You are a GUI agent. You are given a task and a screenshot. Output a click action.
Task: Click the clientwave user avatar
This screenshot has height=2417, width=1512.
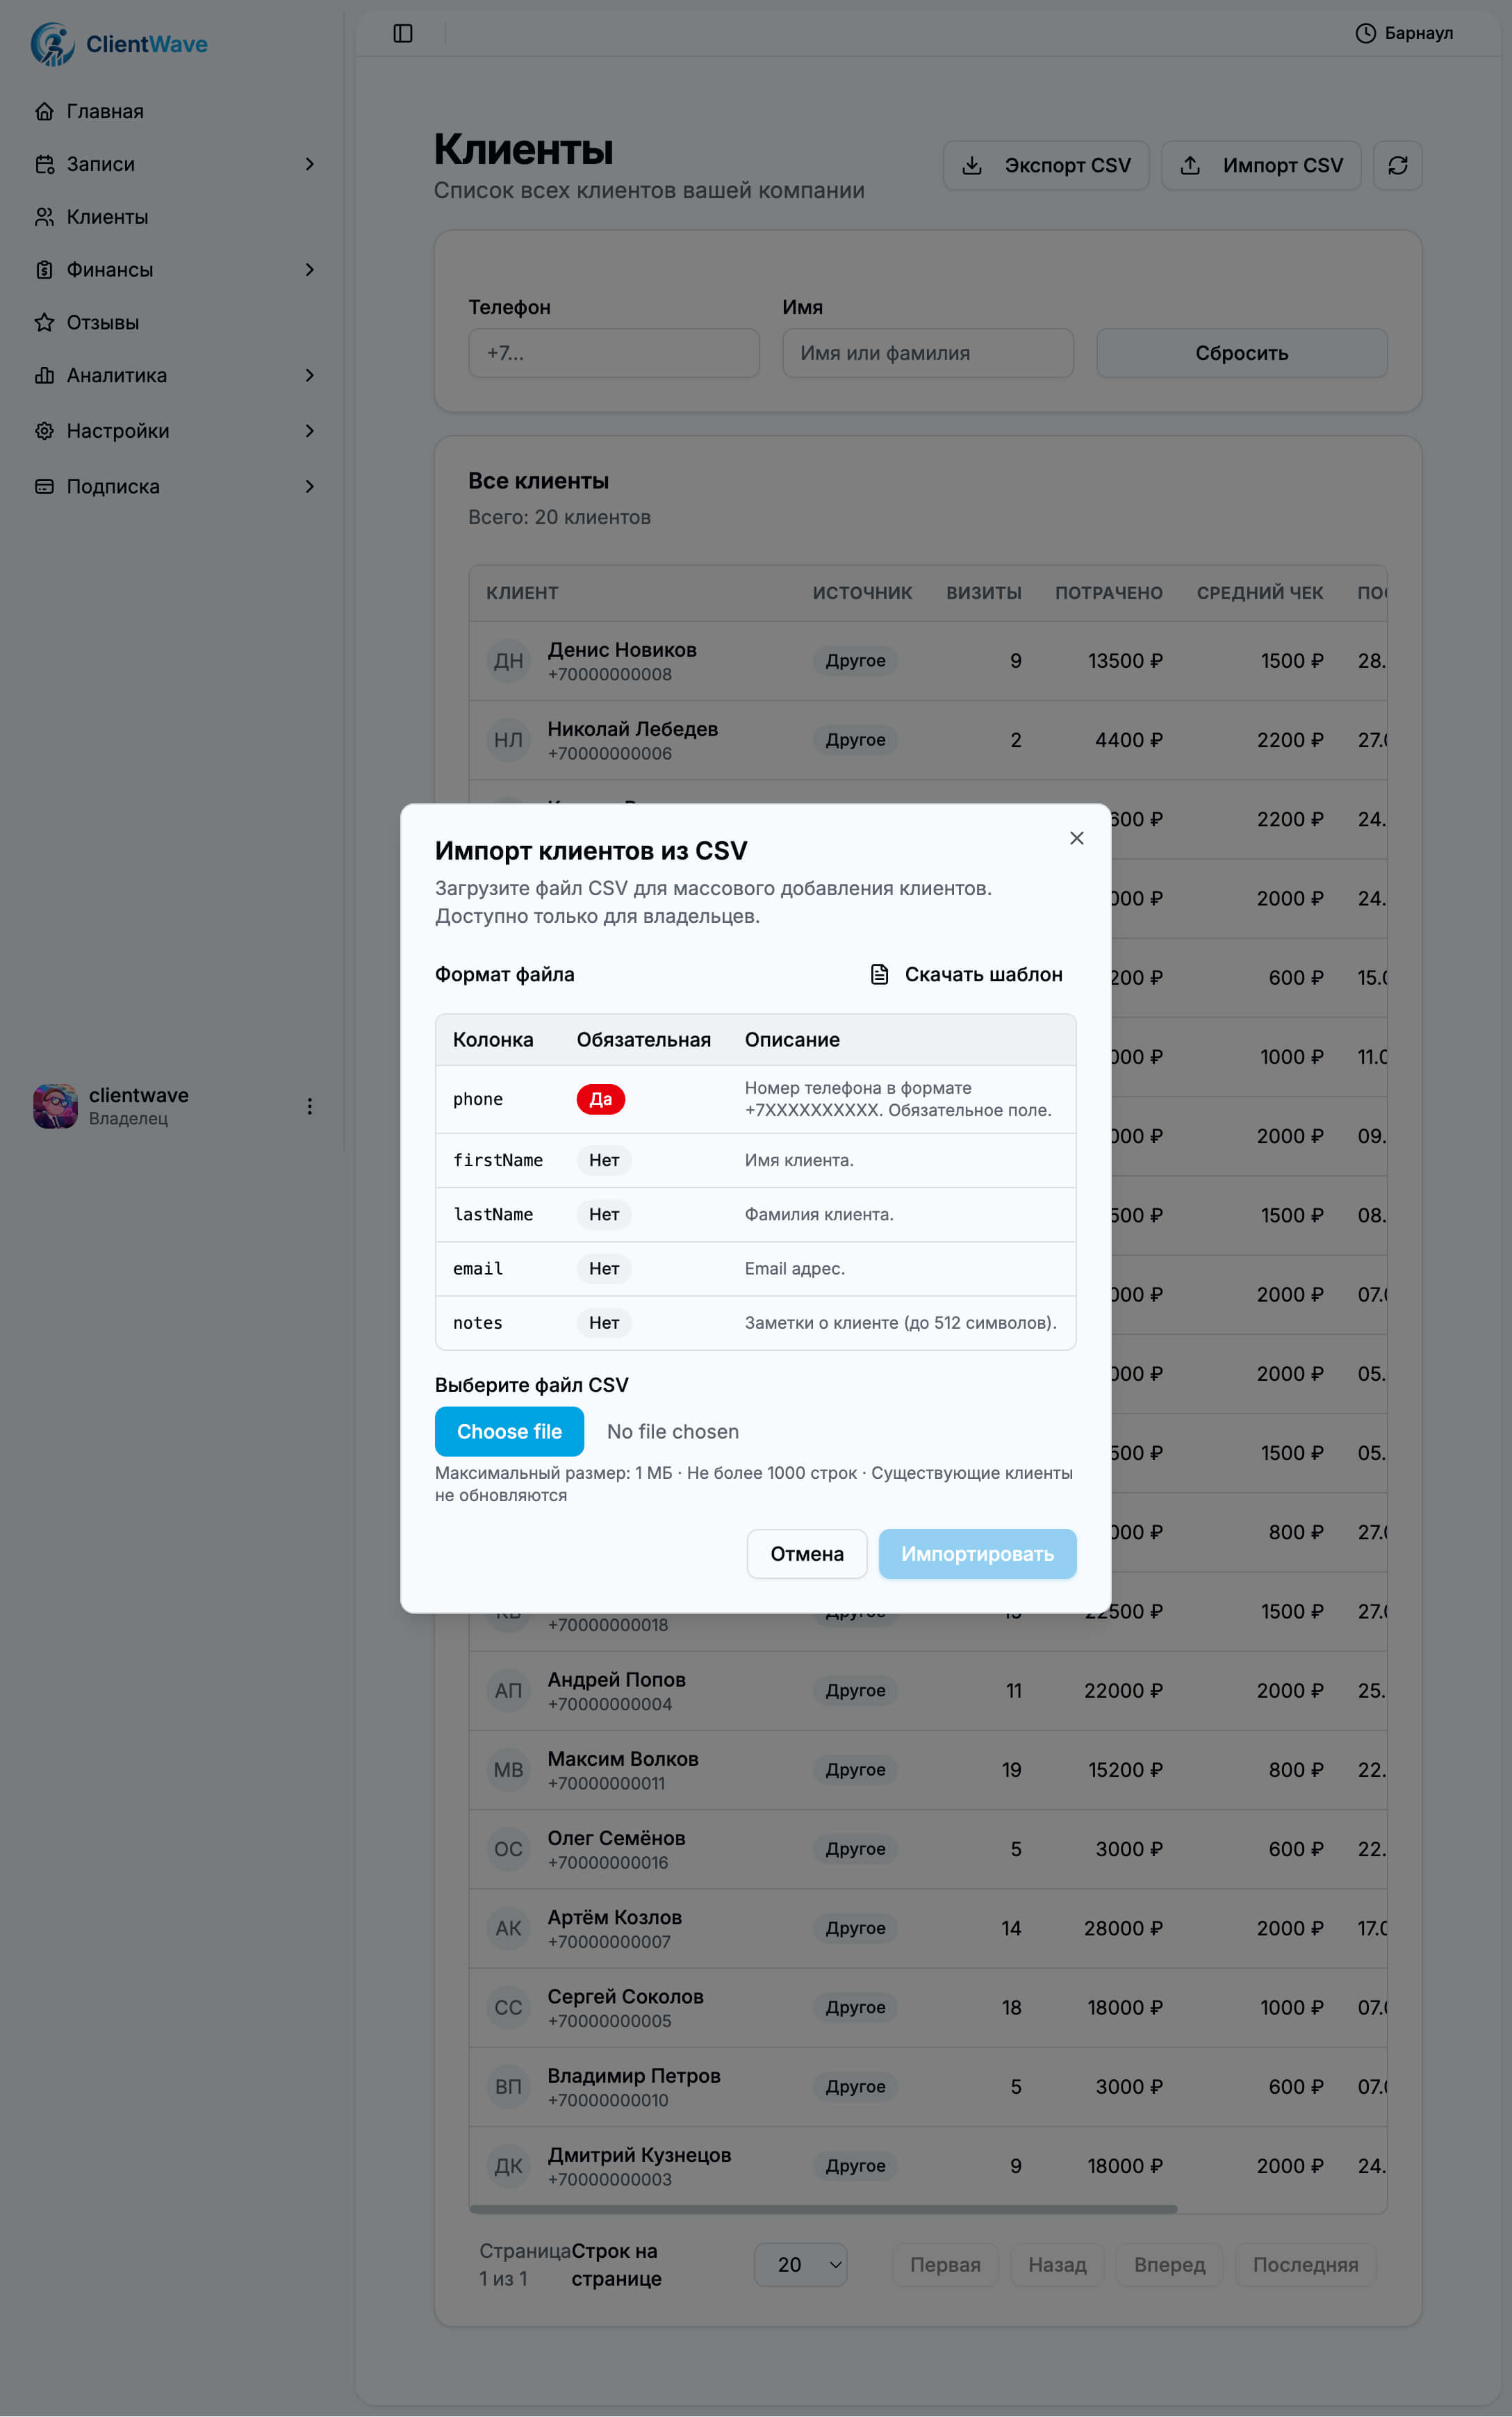(x=56, y=1106)
